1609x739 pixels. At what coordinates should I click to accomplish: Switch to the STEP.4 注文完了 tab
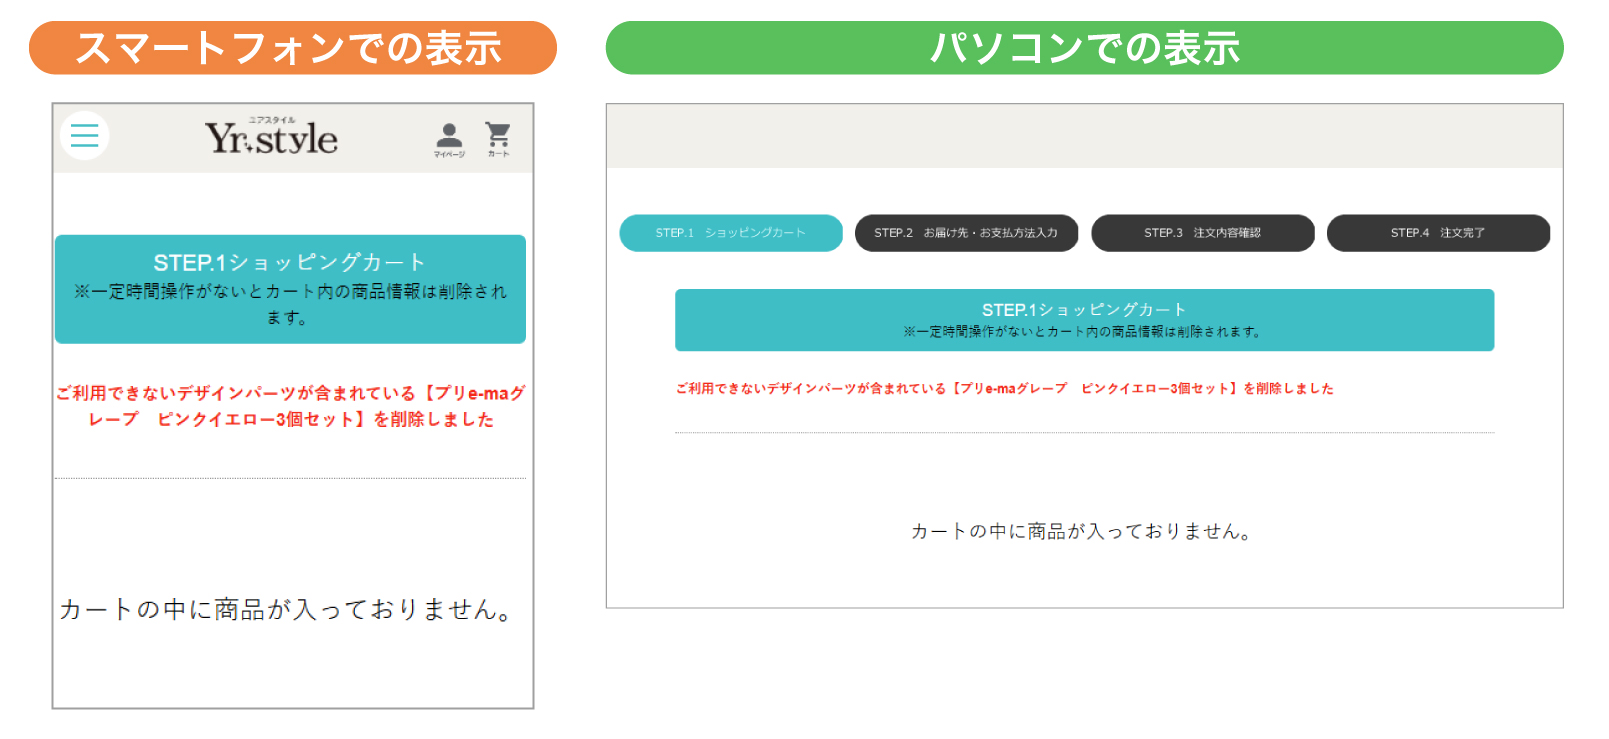(x=1438, y=233)
